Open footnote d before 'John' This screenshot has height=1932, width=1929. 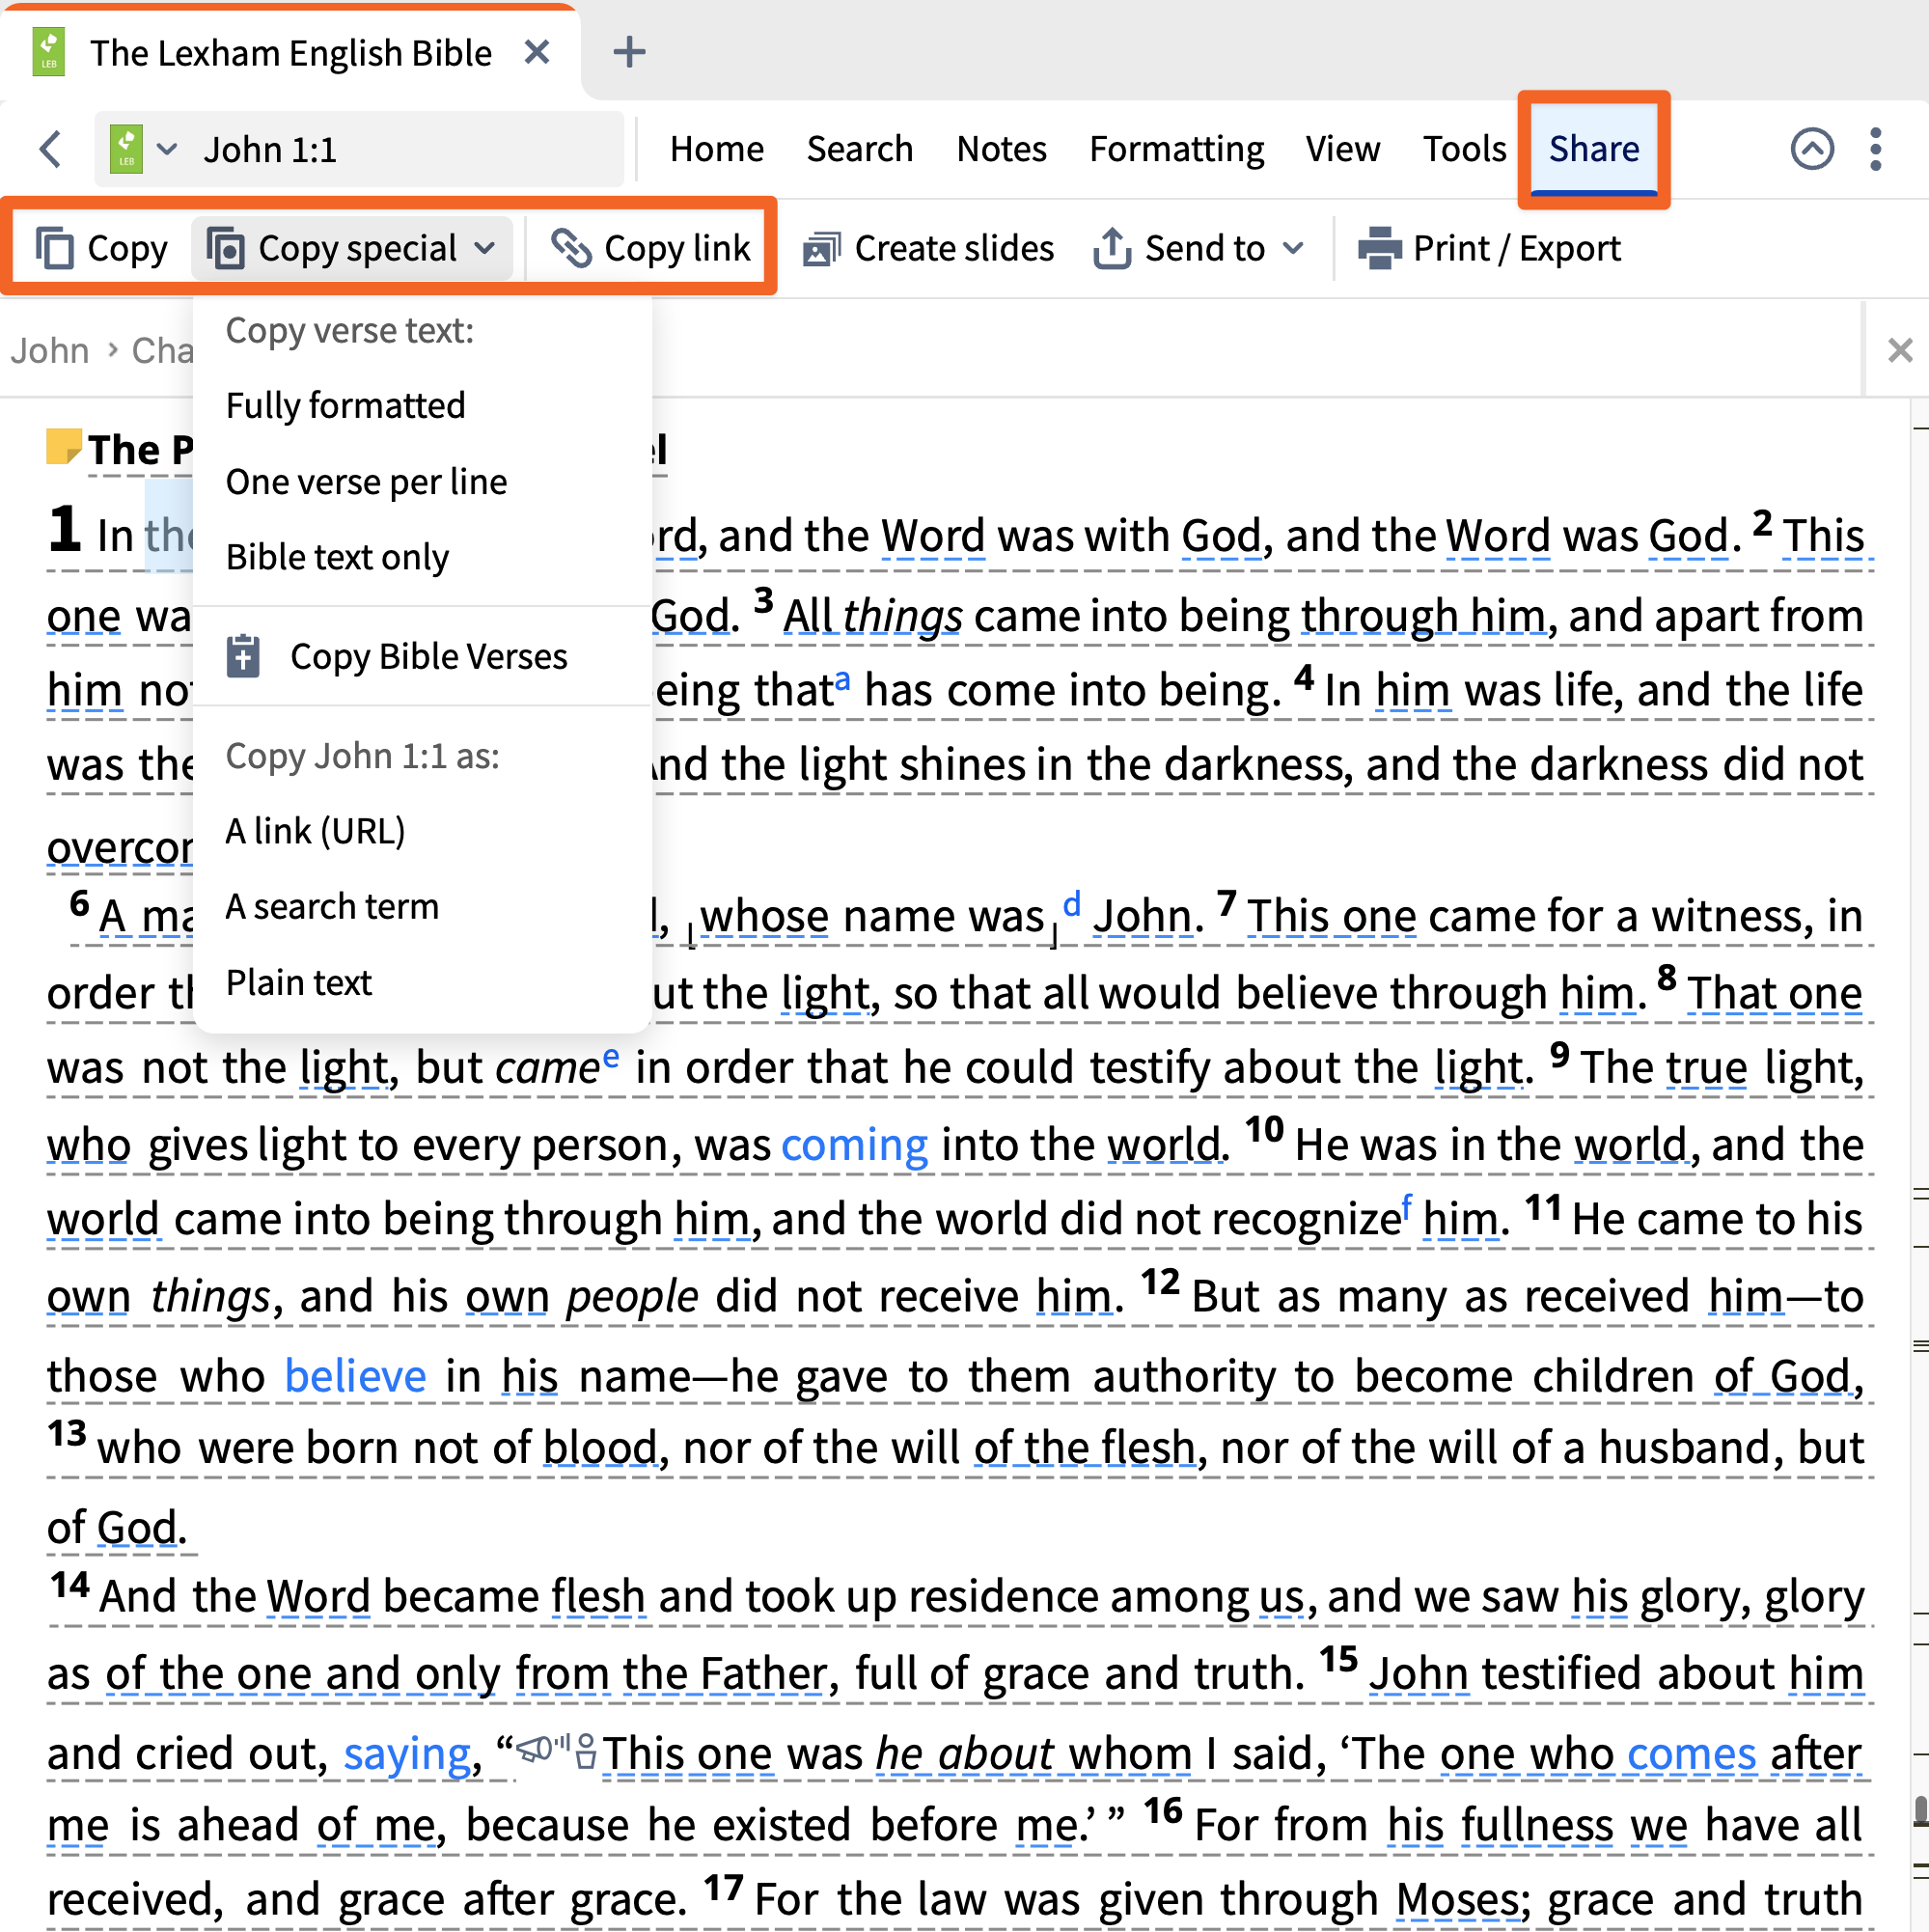[x=1072, y=905]
